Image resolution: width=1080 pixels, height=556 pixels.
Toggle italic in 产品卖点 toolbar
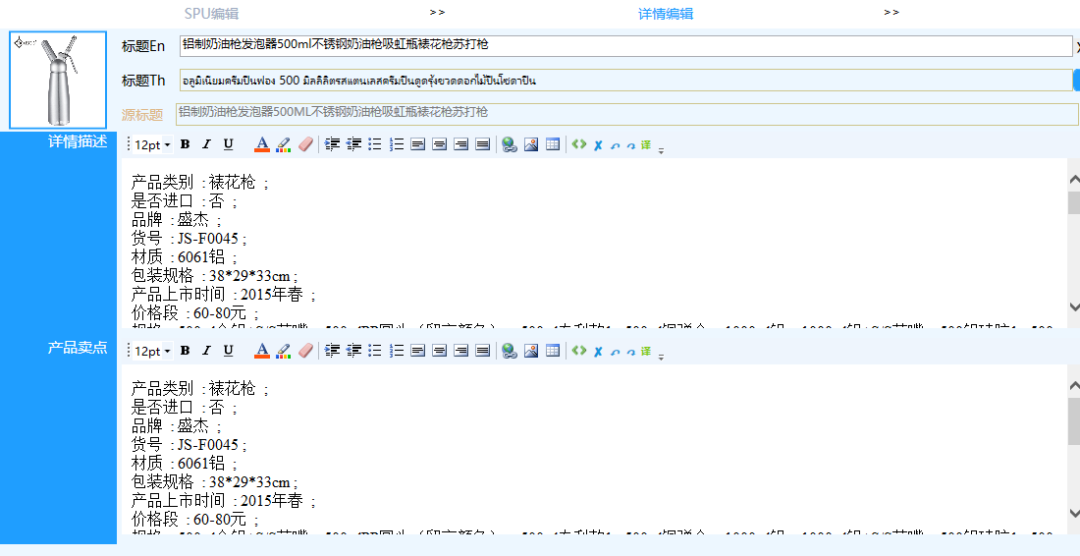pos(206,351)
